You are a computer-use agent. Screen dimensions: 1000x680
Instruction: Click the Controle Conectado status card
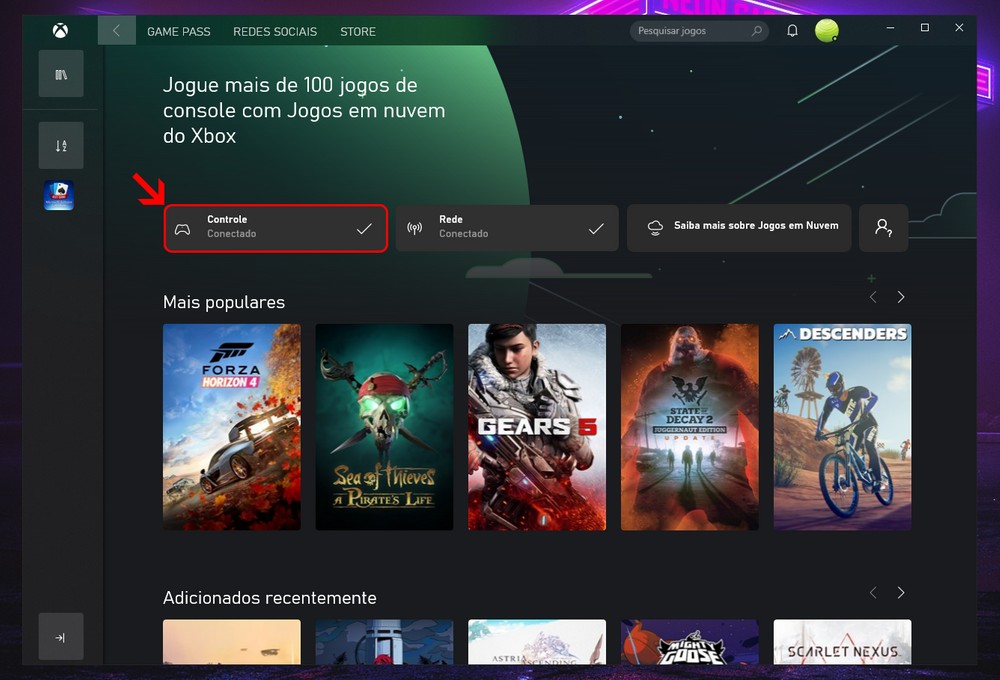[276, 228]
